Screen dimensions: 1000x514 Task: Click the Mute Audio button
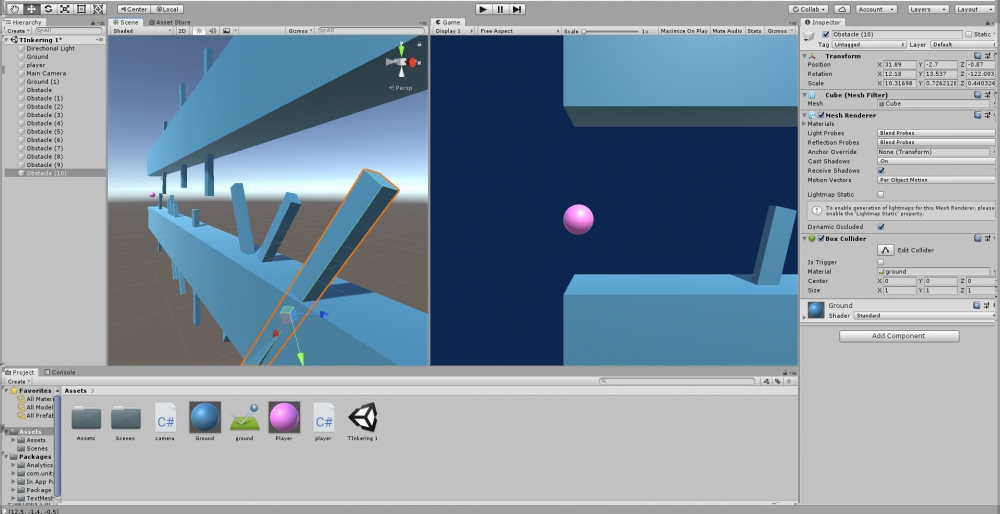coord(727,31)
